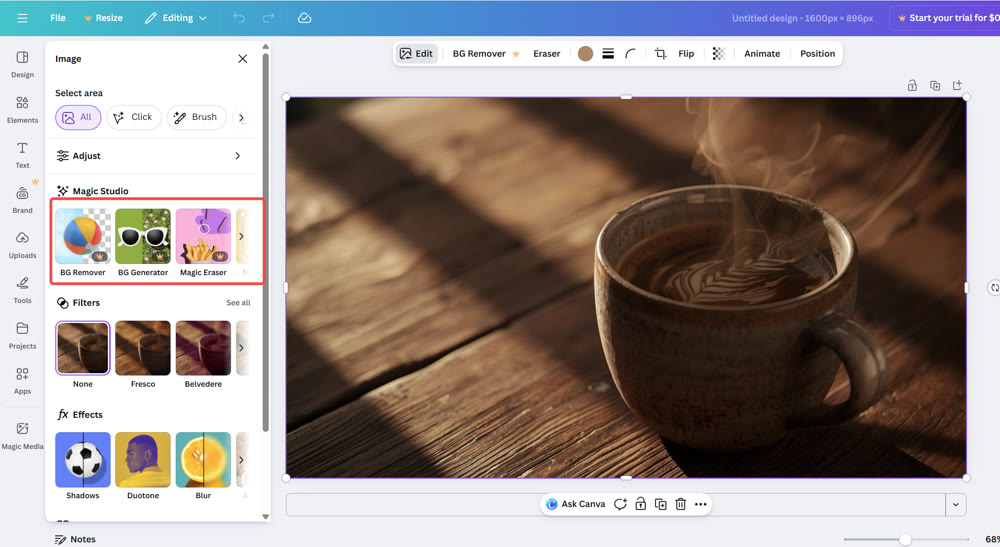Redo the last action
The width and height of the screenshot is (1000, 547).
pyautogui.click(x=268, y=18)
